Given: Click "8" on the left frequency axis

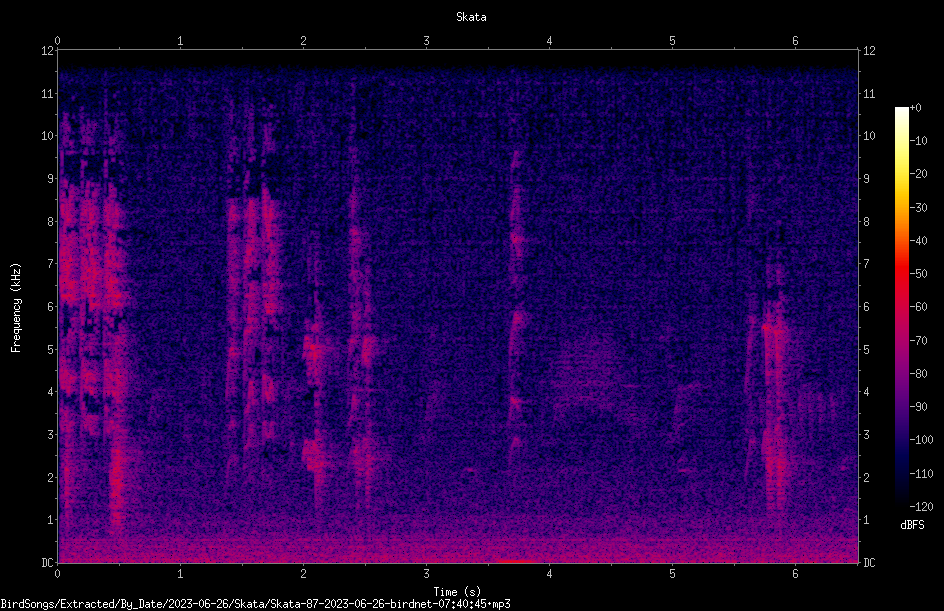Looking at the screenshot, I should coord(51,222).
